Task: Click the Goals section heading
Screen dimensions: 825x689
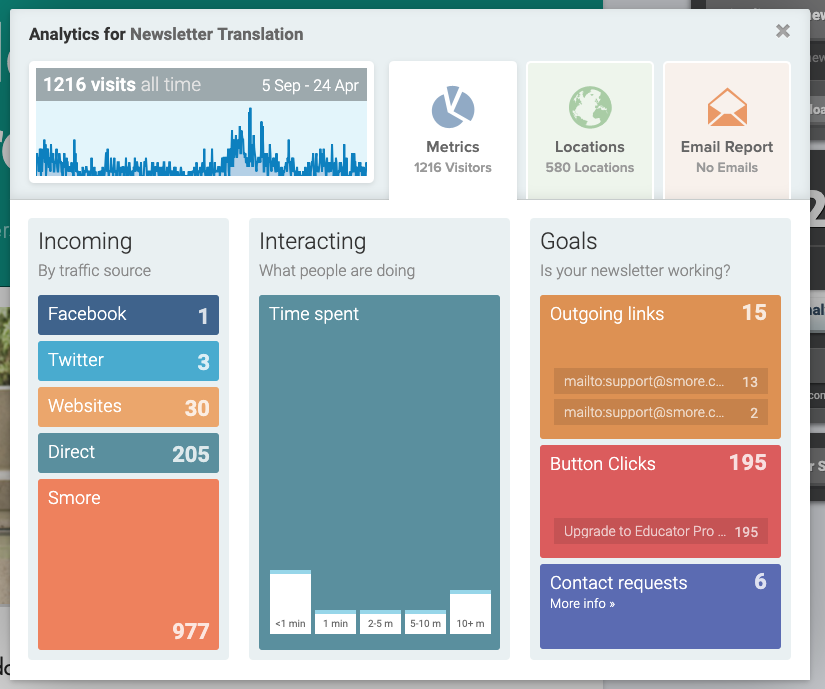Action: point(569,241)
